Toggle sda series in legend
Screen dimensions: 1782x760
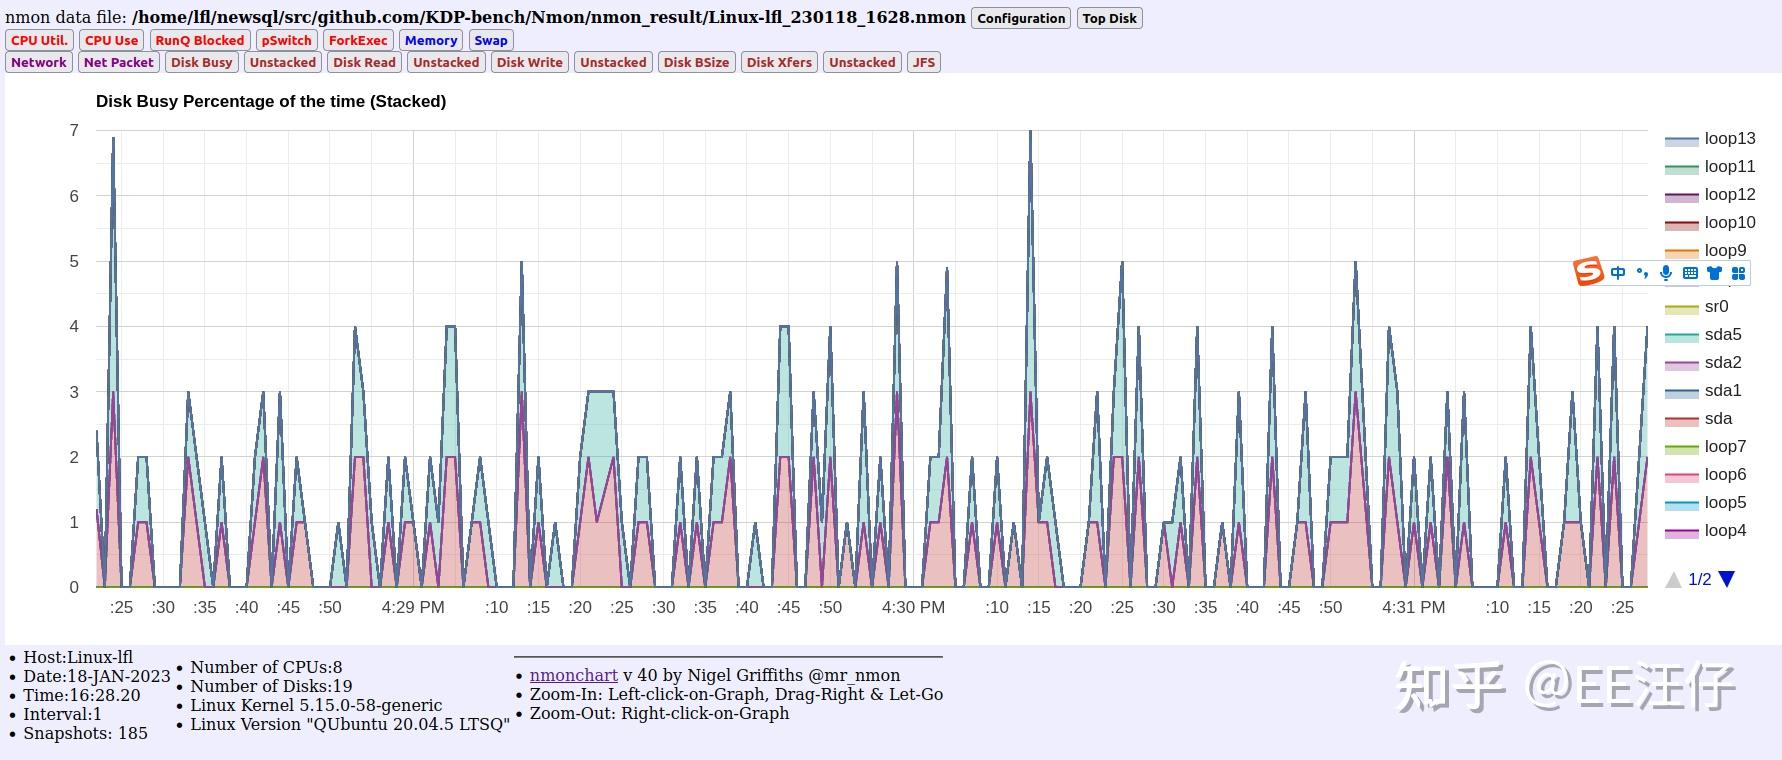pyautogui.click(x=1698, y=419)
